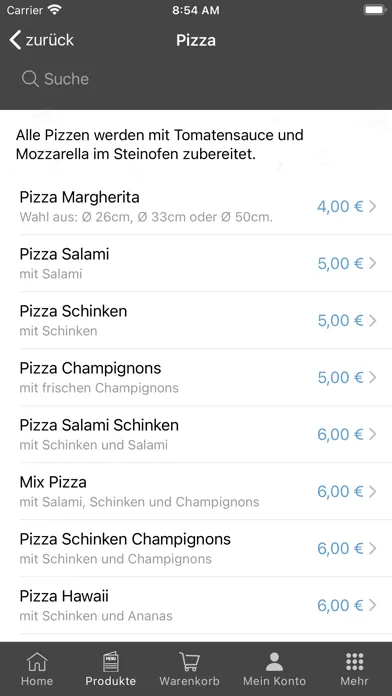The image size is (392, 696).
Task: Tap the Produkte menu icon
Action: [x=111, y=661]
